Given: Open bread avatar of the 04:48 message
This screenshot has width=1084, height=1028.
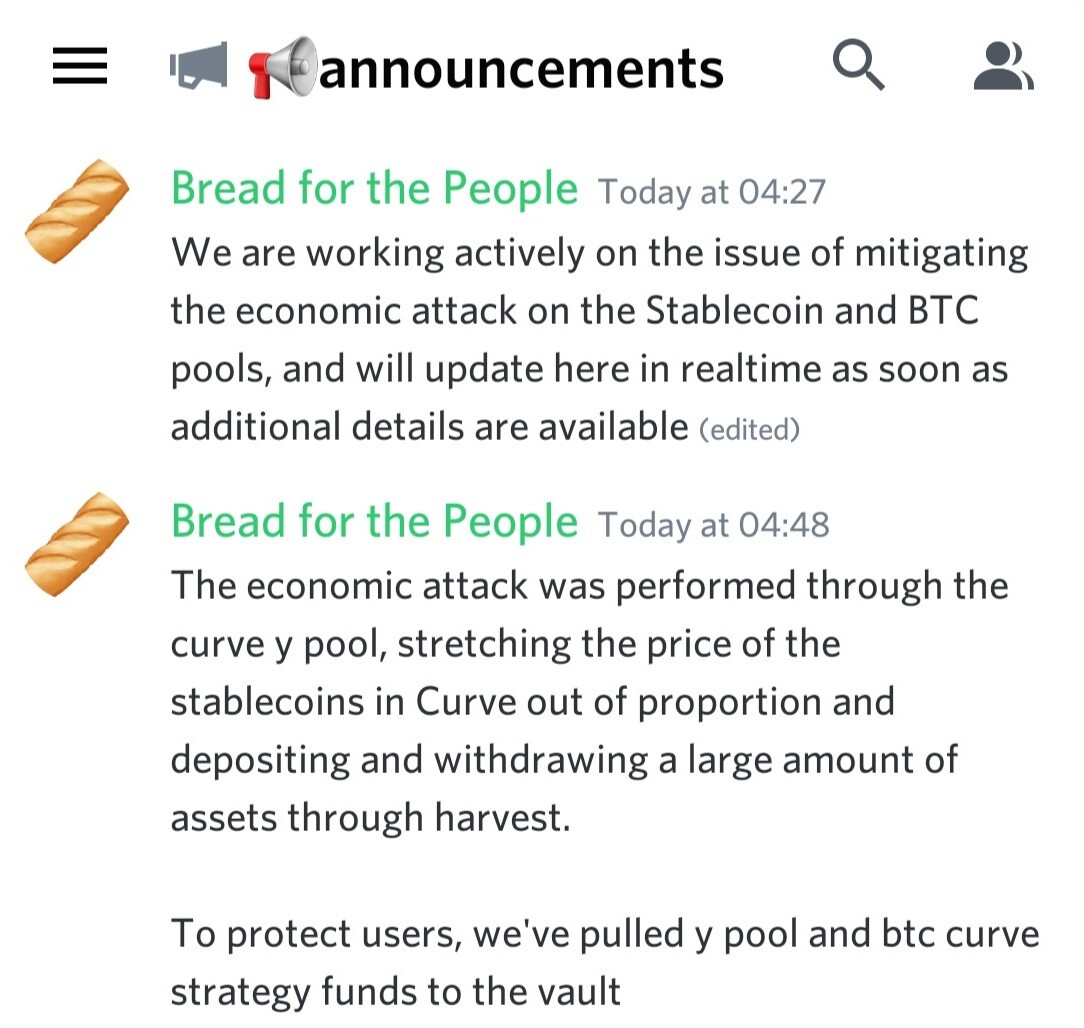Looking at the screenshot, I should (x=77, y=544).
